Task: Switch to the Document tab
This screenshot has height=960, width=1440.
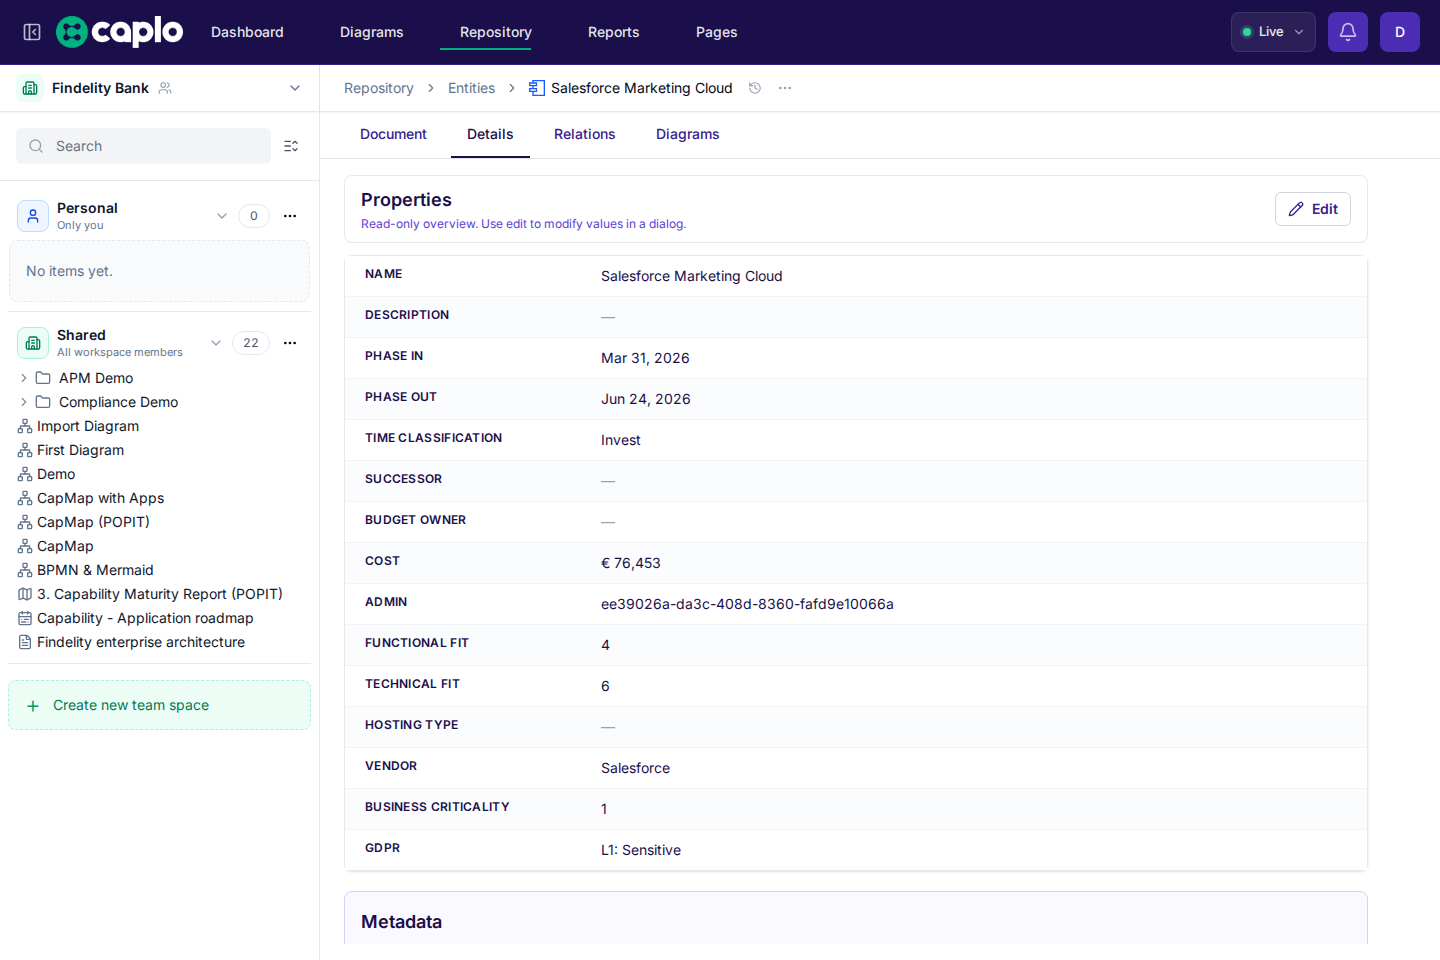Action: click(393, 134)
